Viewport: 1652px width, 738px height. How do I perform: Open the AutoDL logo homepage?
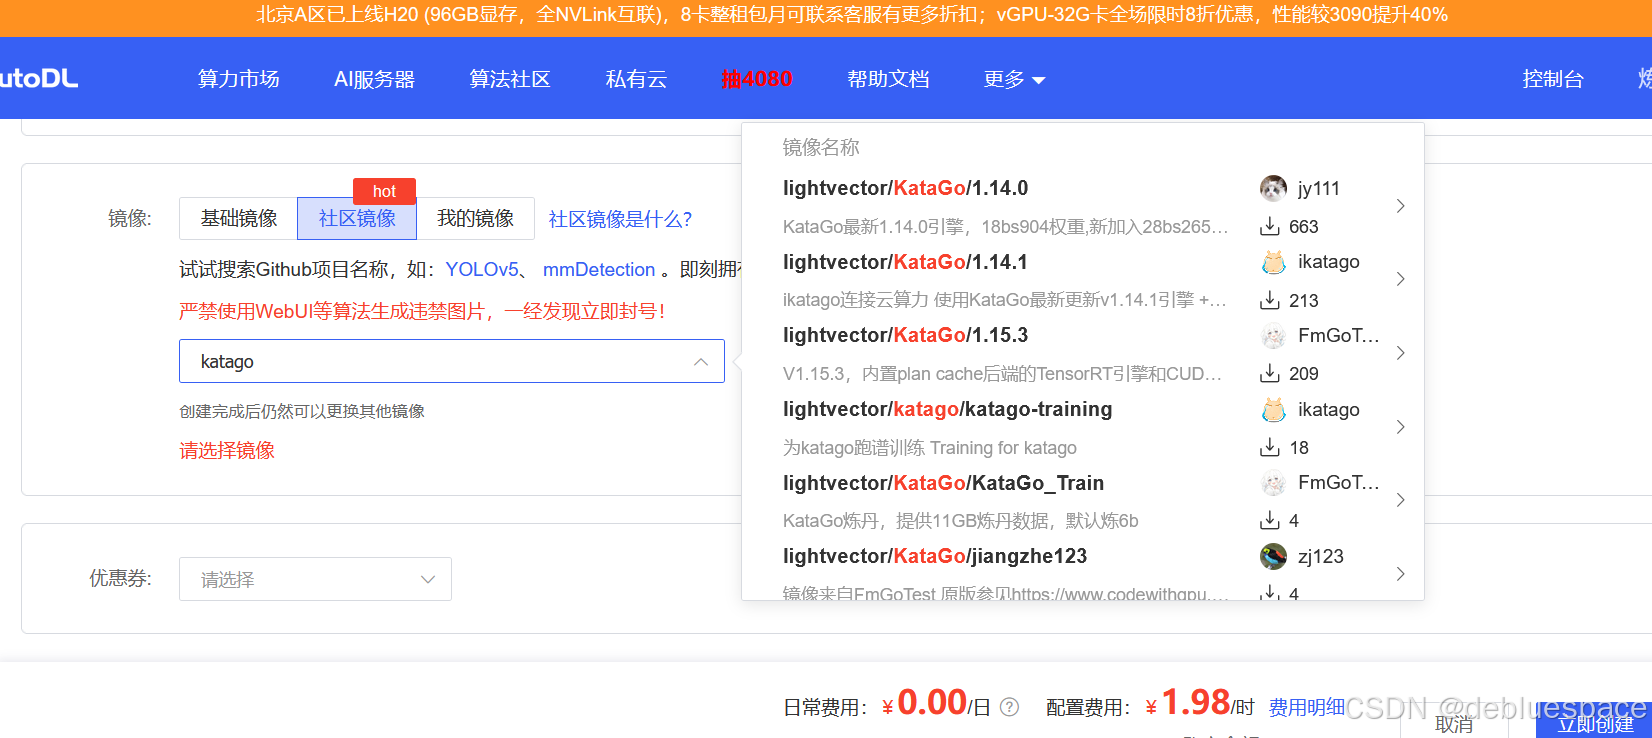[38, 79]
